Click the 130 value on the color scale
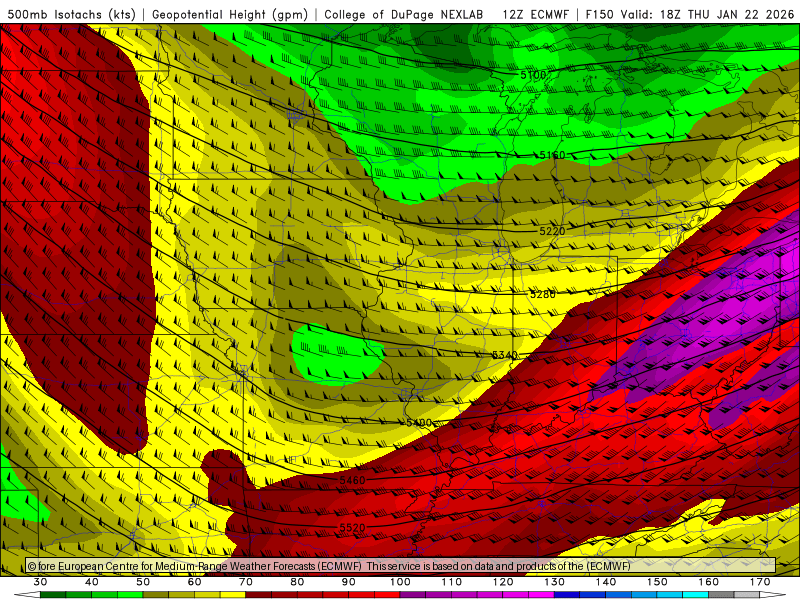This screenshot has width=800, height=600. coord(554,582)
